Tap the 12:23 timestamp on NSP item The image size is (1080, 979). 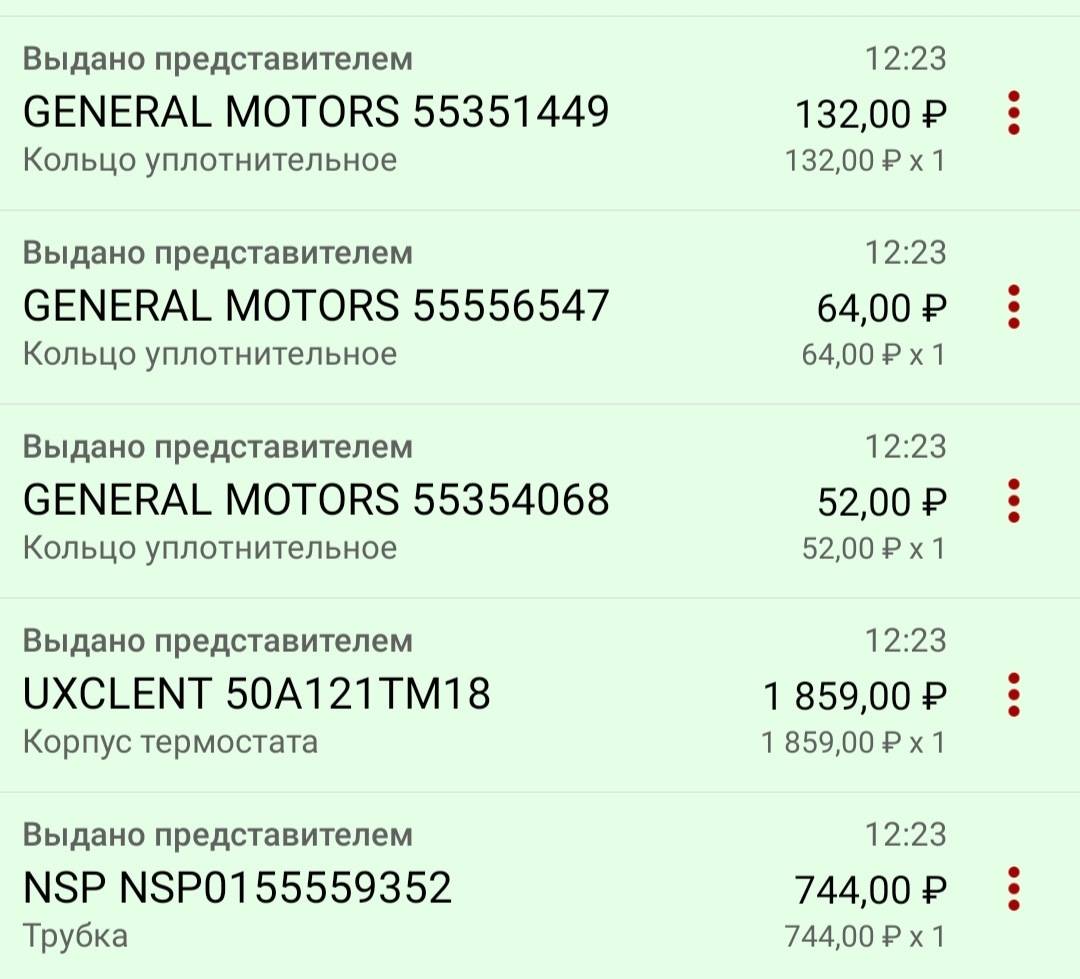[x=905, y=834]
